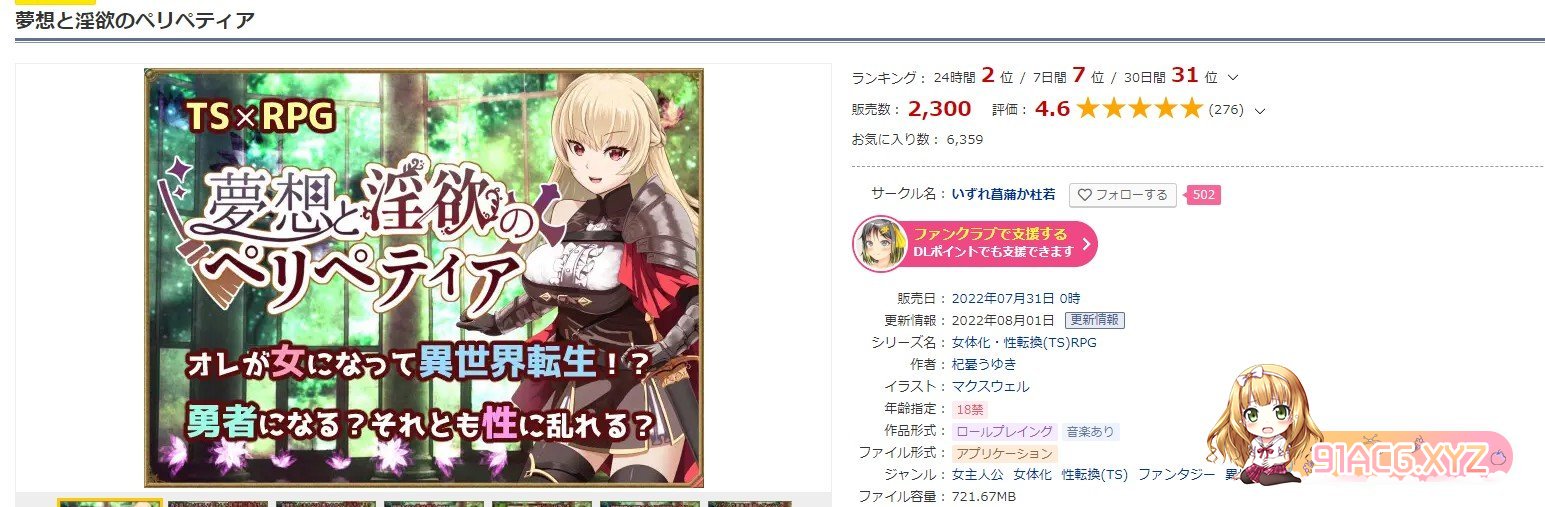Screen dimensions: 1545x507
Task: Open author link 杞憂うゆき
Action: [984, 364]
